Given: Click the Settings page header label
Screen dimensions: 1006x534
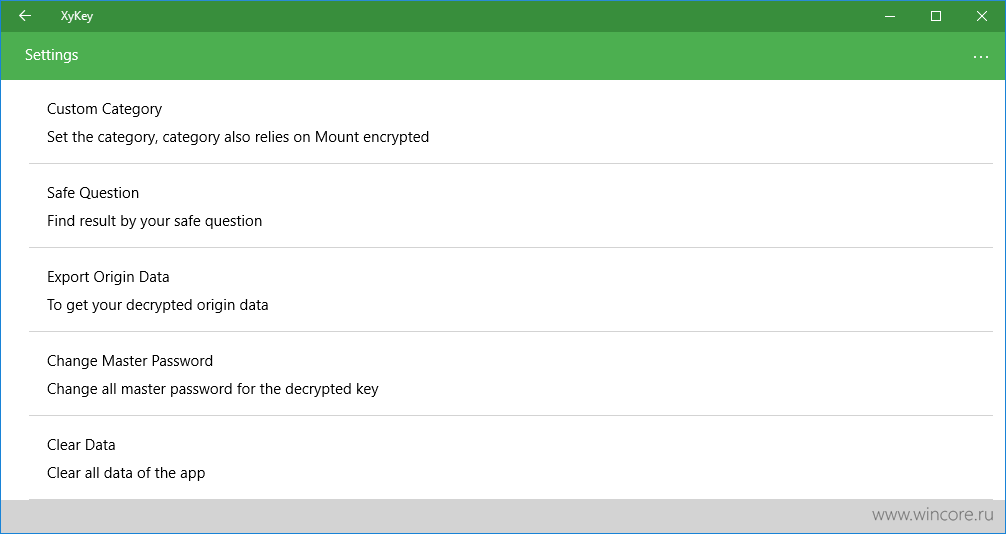Looking at the screenshot, I should [x=52, y=55].
